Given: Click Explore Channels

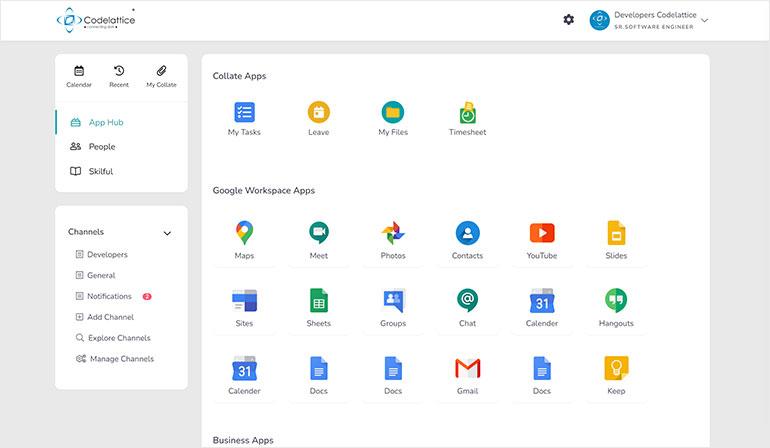Looking at the screenshot, I should point(113,338).
